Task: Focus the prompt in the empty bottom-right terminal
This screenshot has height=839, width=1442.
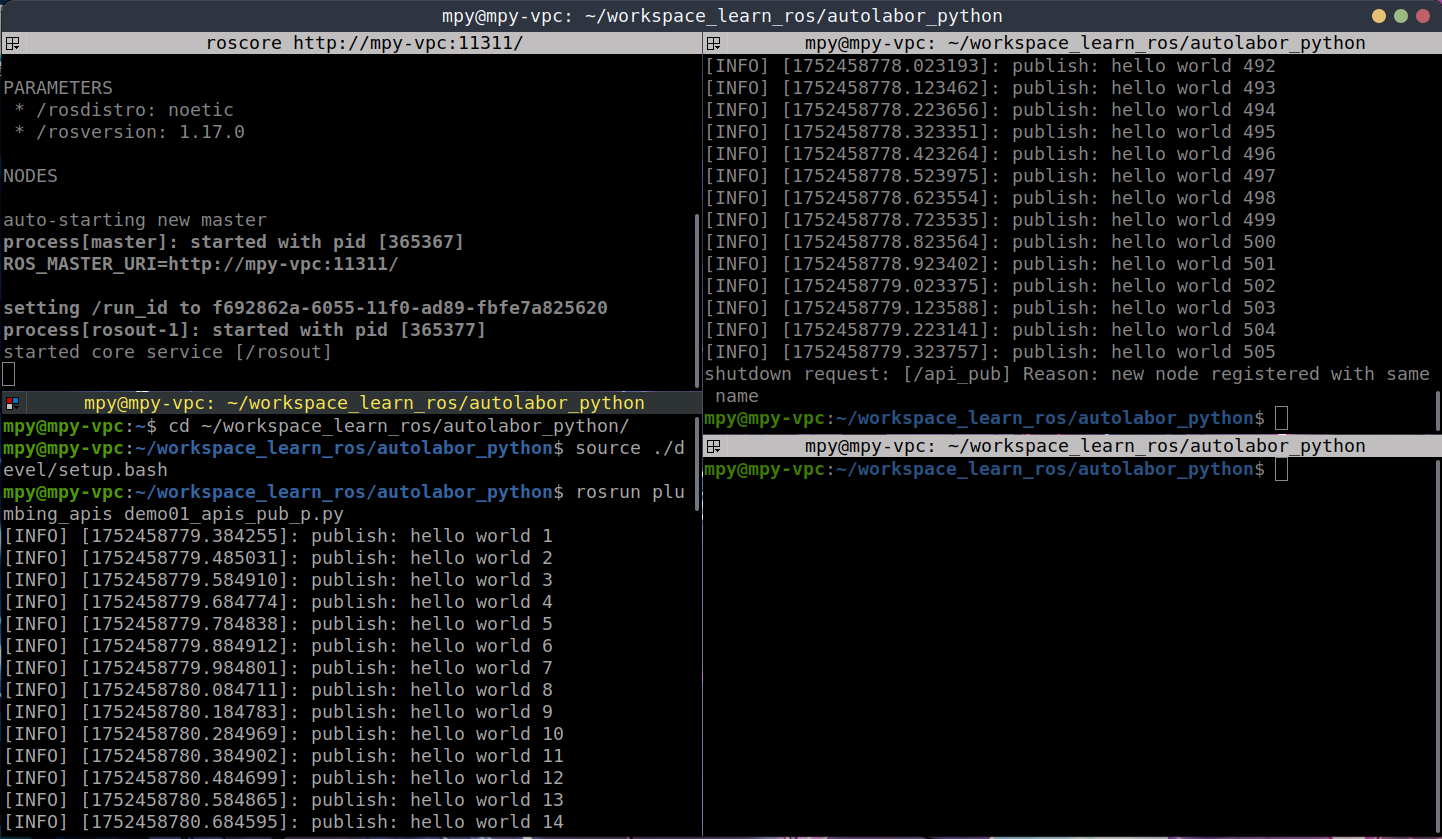Action: pyautogui.click(x=1282, y=469)
